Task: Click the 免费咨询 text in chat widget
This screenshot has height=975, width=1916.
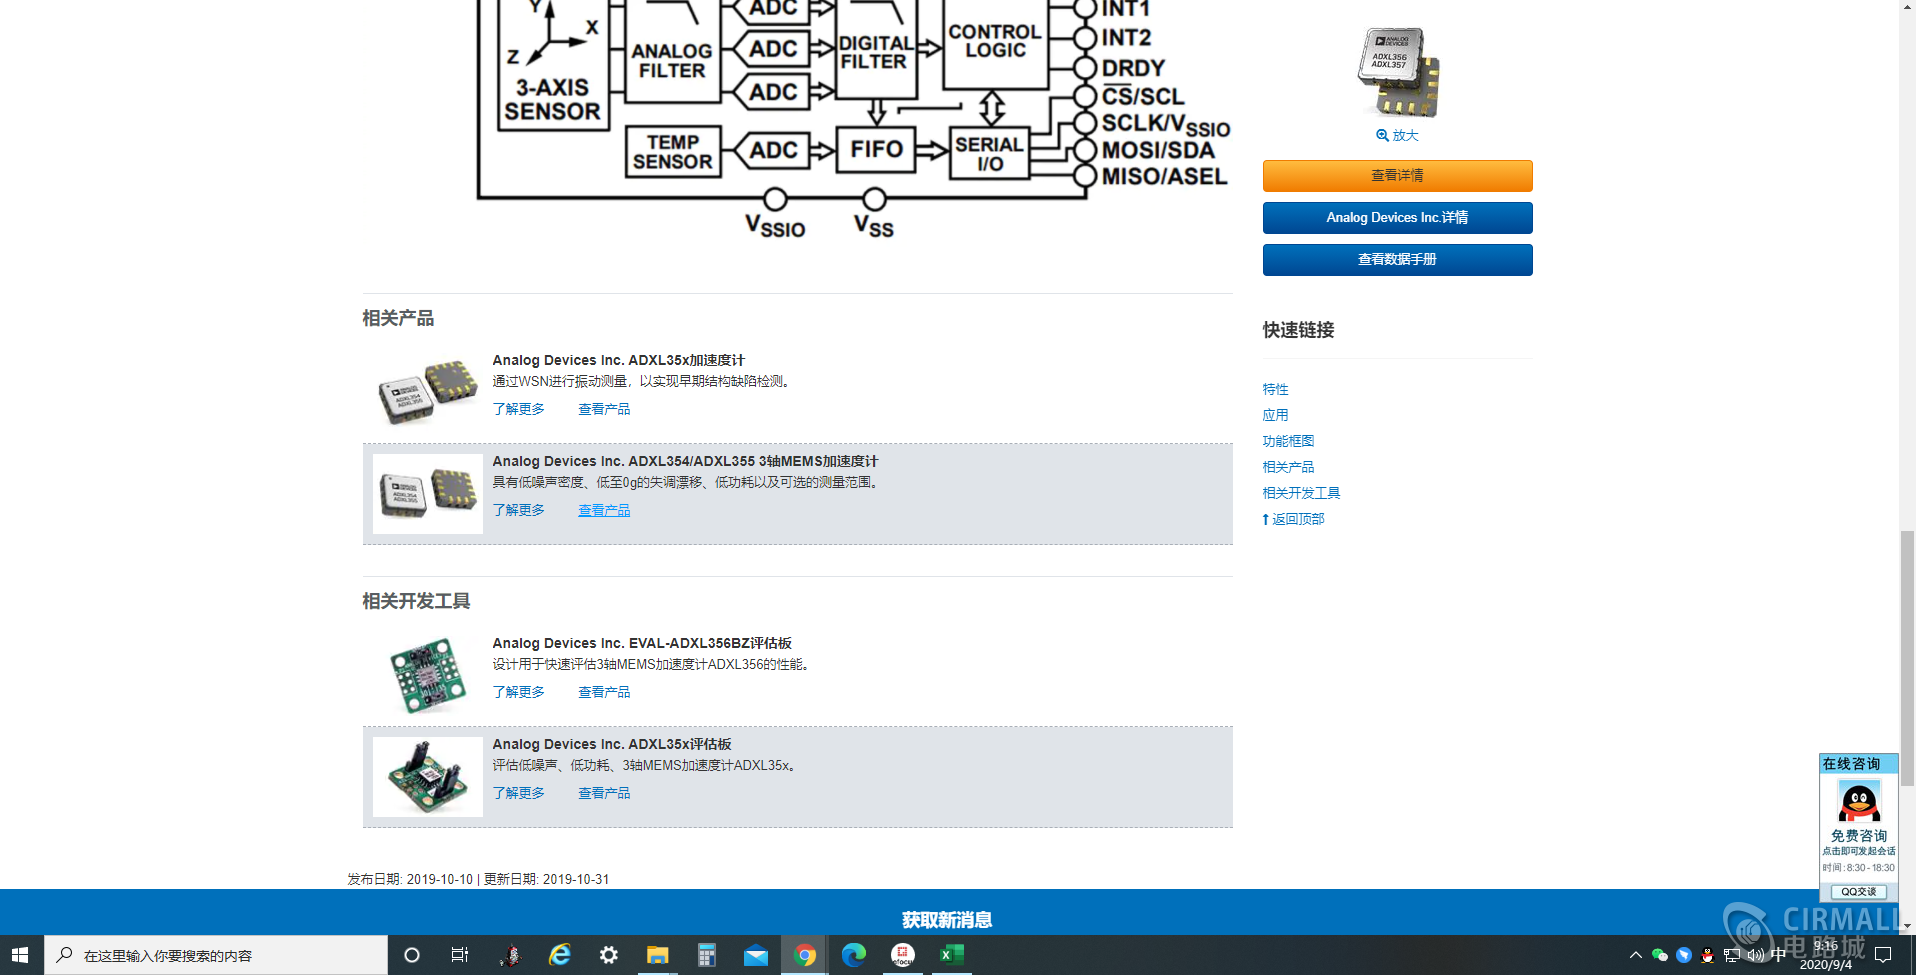Action: [1859, 836]
